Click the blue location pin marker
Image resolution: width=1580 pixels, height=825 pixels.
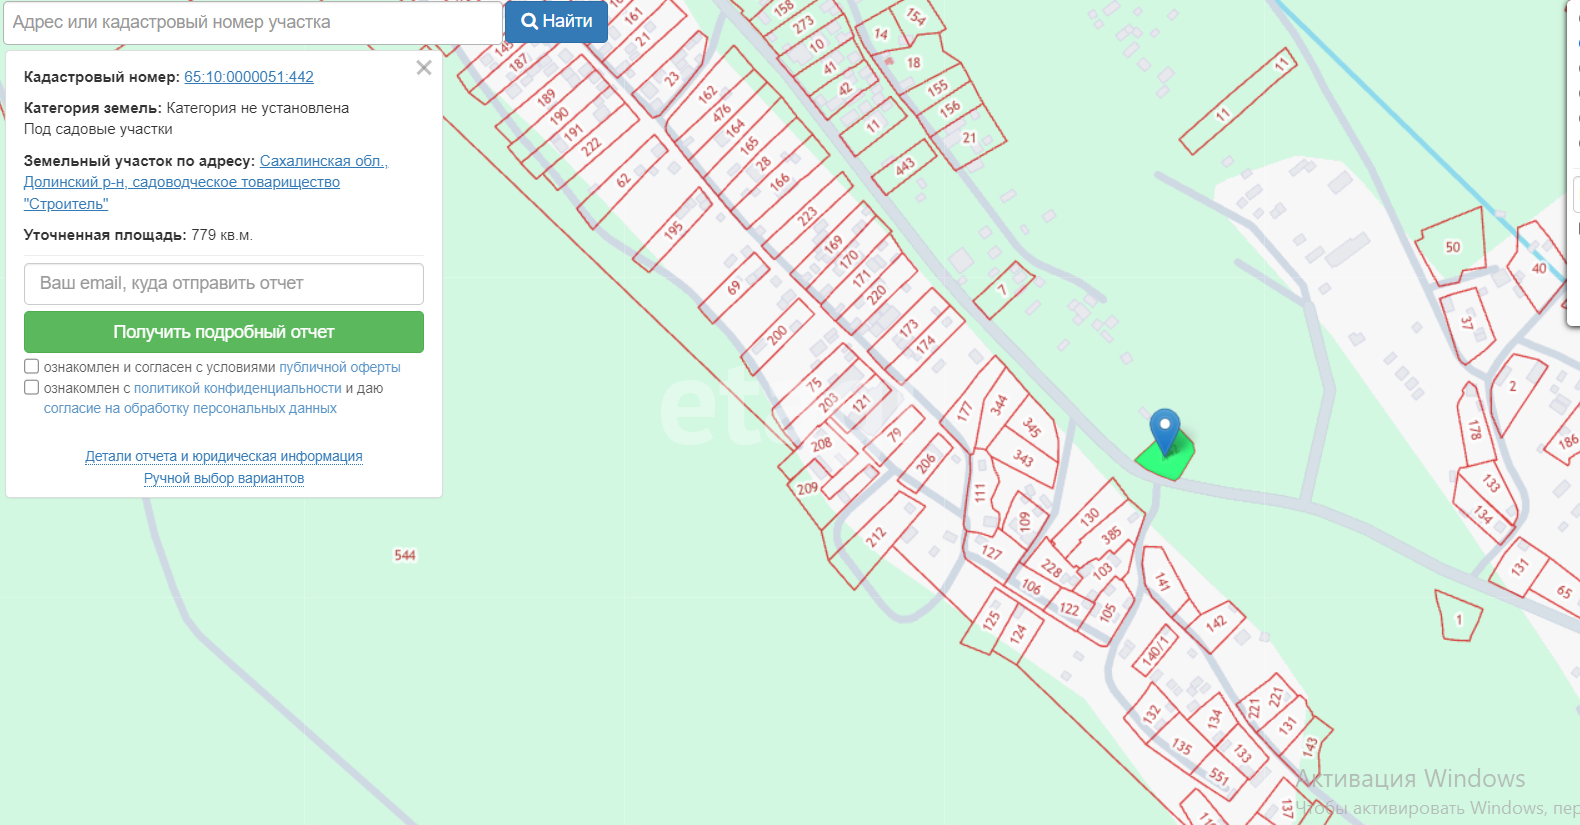1164,428
